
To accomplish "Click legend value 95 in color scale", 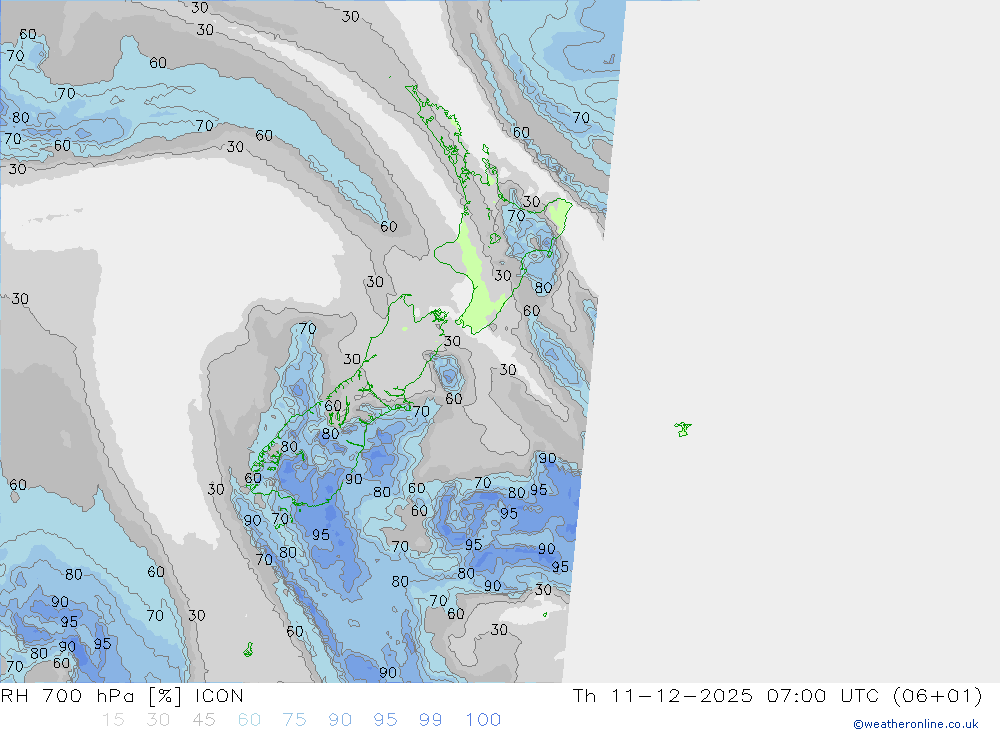I will click(x=385, y=720).
